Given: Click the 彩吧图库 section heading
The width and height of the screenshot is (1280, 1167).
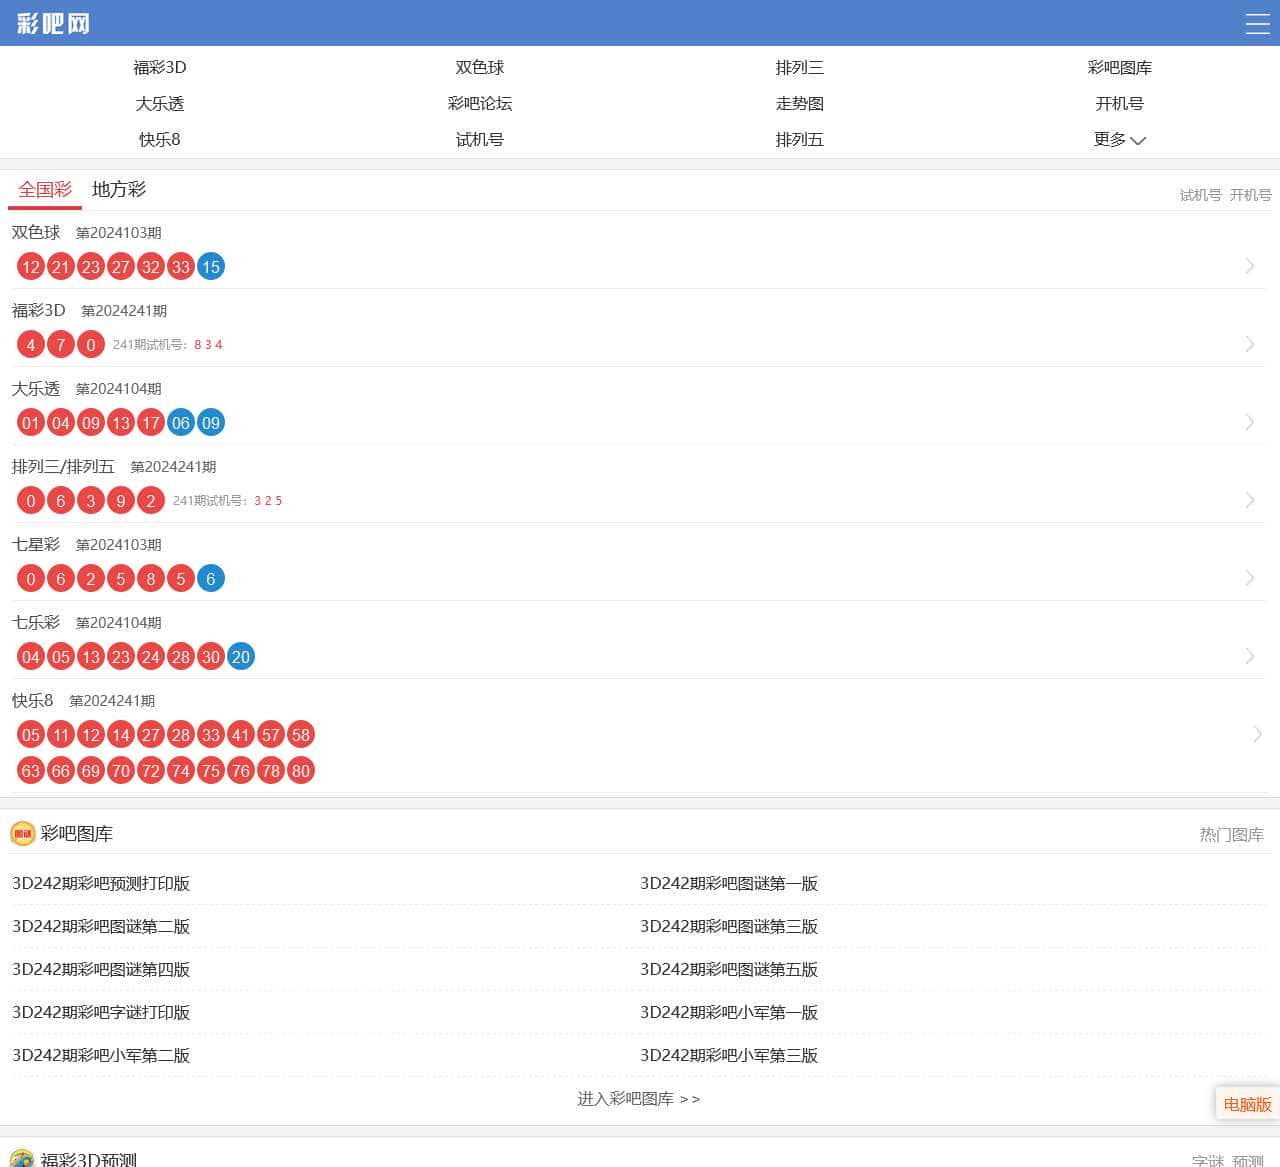Looking at the screenshot, I should pyautogui.click(x=77, y=833).
